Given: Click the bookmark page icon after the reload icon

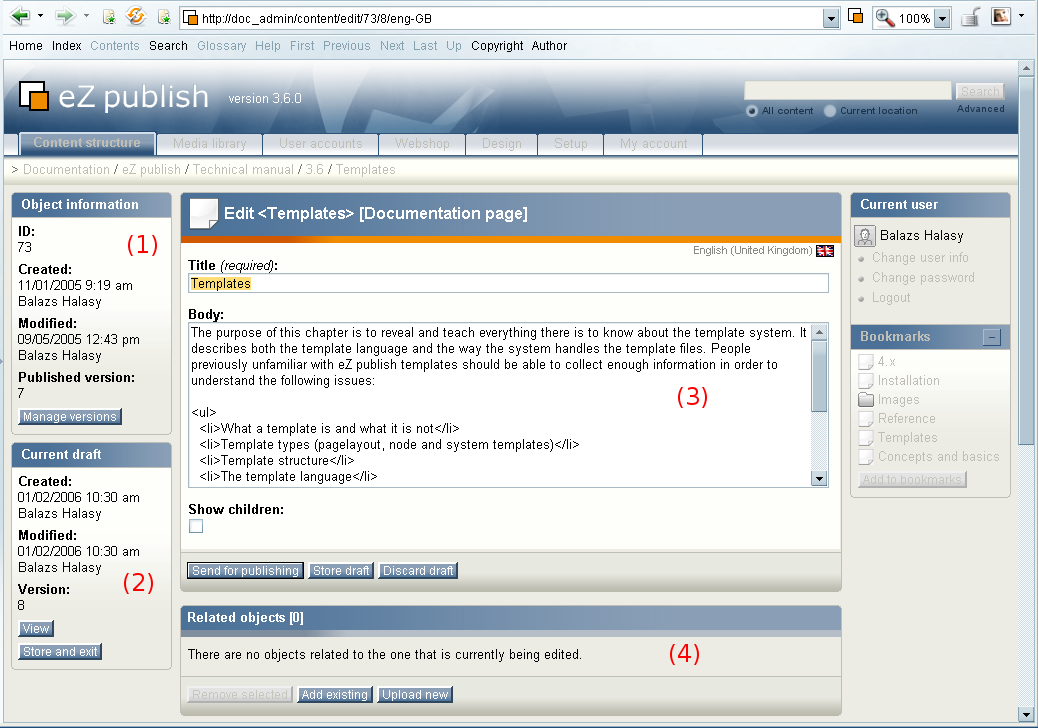Looking at the screenshot, I should coord(164,17).
